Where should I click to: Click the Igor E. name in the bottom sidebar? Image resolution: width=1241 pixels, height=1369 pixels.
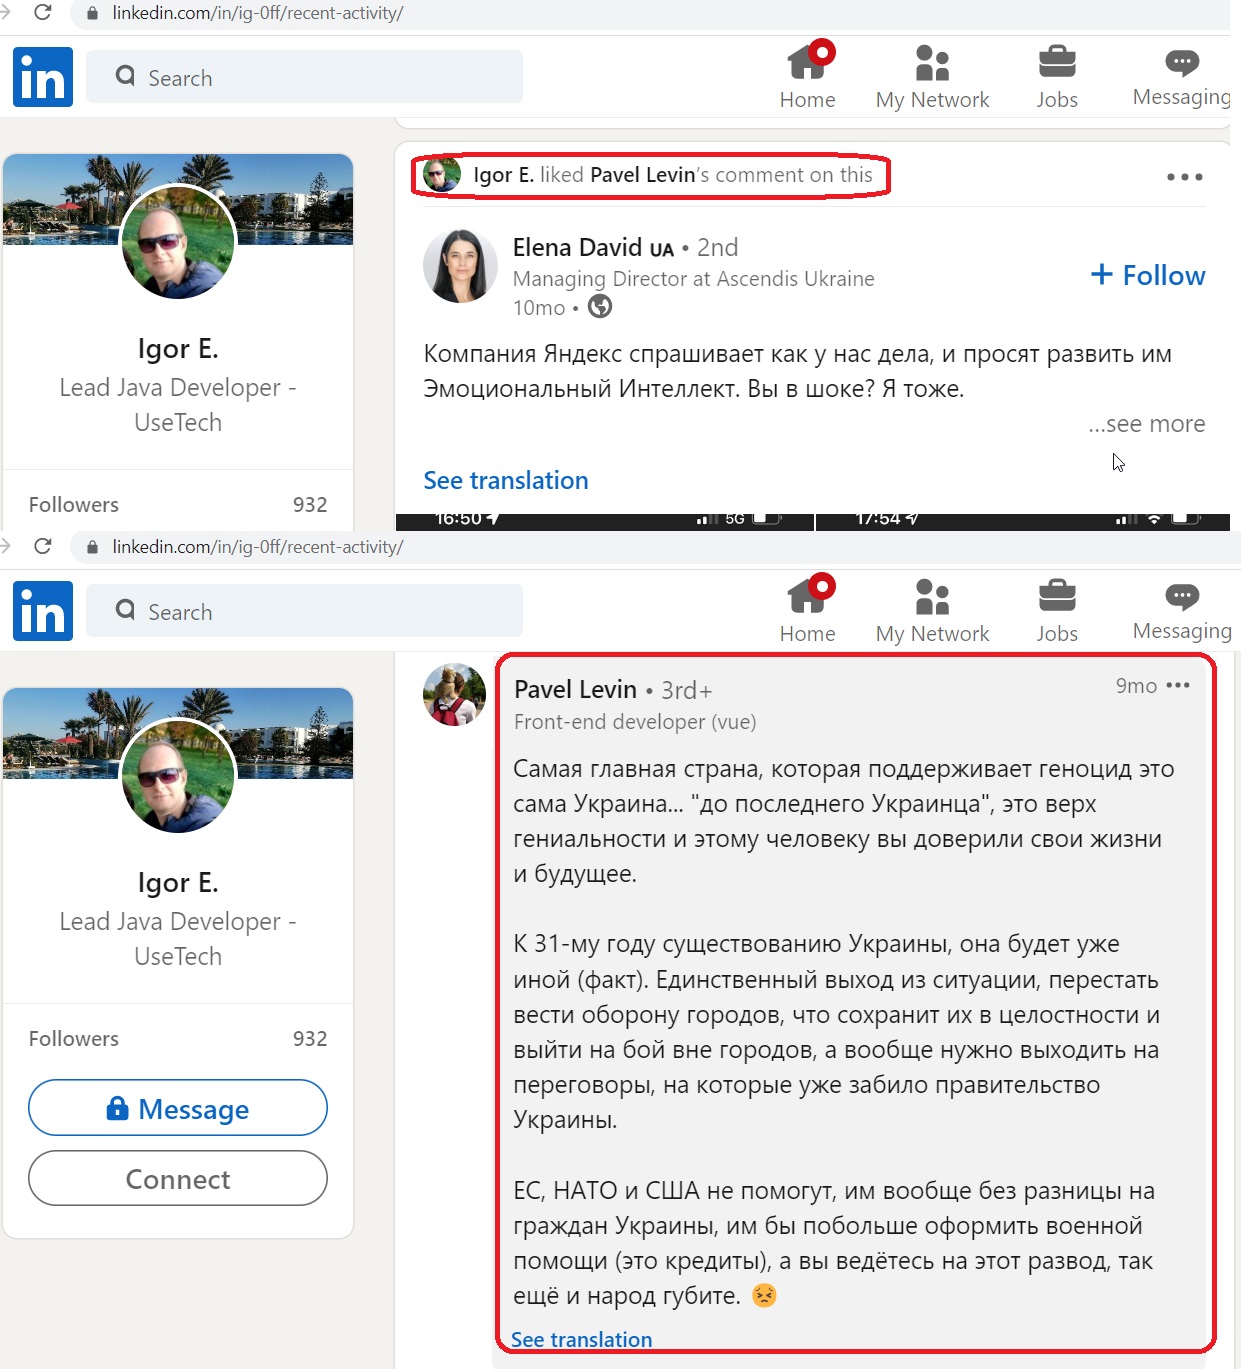pyautogui.click(x=178, y=882)
